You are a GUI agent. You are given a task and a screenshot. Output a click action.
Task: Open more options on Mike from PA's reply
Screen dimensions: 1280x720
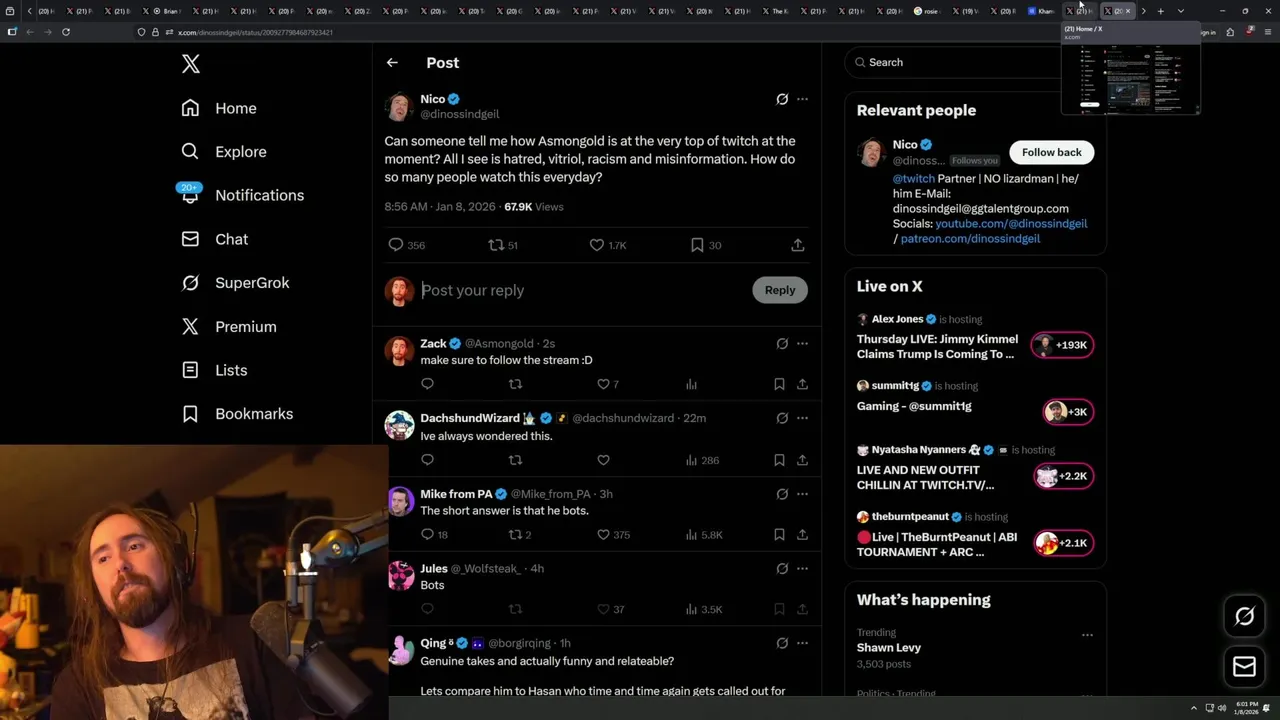point(802,494)
